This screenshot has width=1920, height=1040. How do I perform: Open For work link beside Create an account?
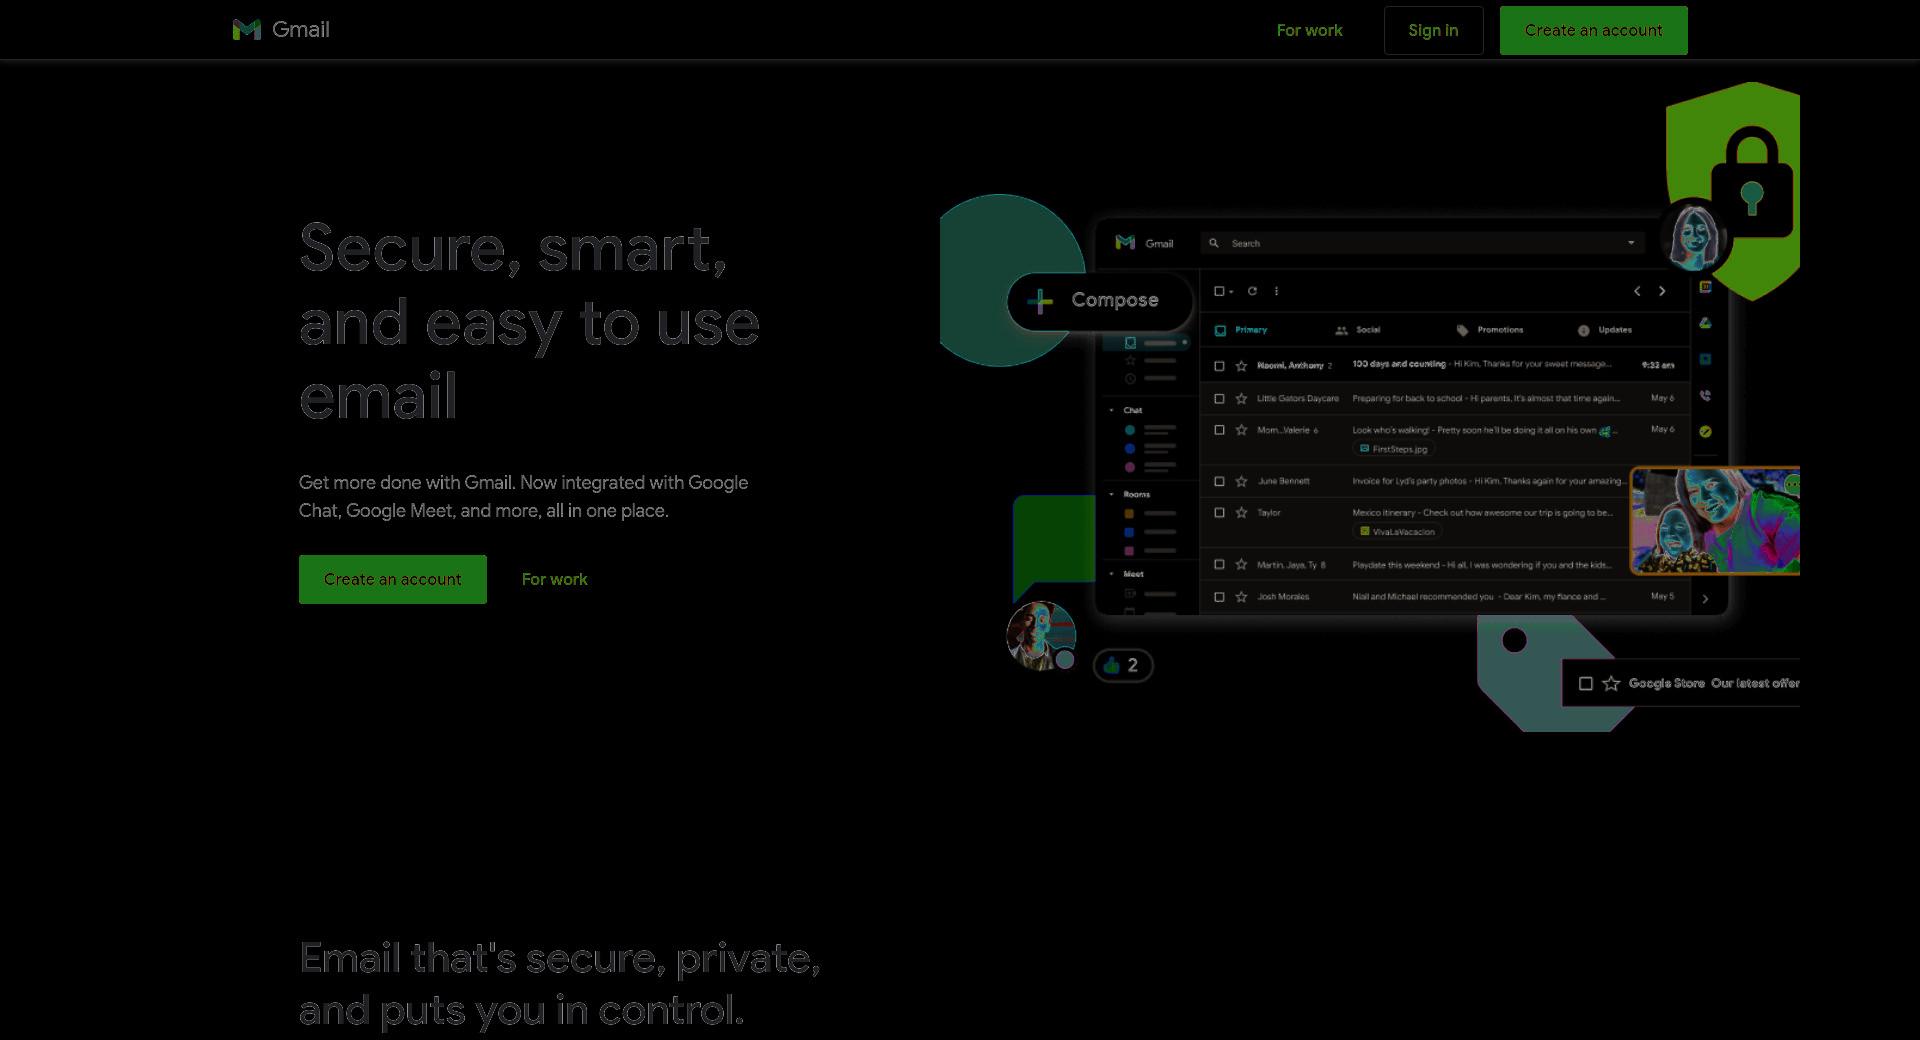[554, 579]
